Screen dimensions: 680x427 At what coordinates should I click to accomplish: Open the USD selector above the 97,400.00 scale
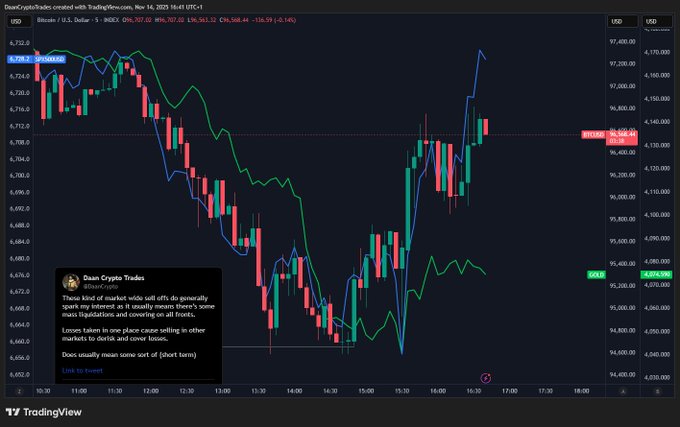click(x=622, y=21)
